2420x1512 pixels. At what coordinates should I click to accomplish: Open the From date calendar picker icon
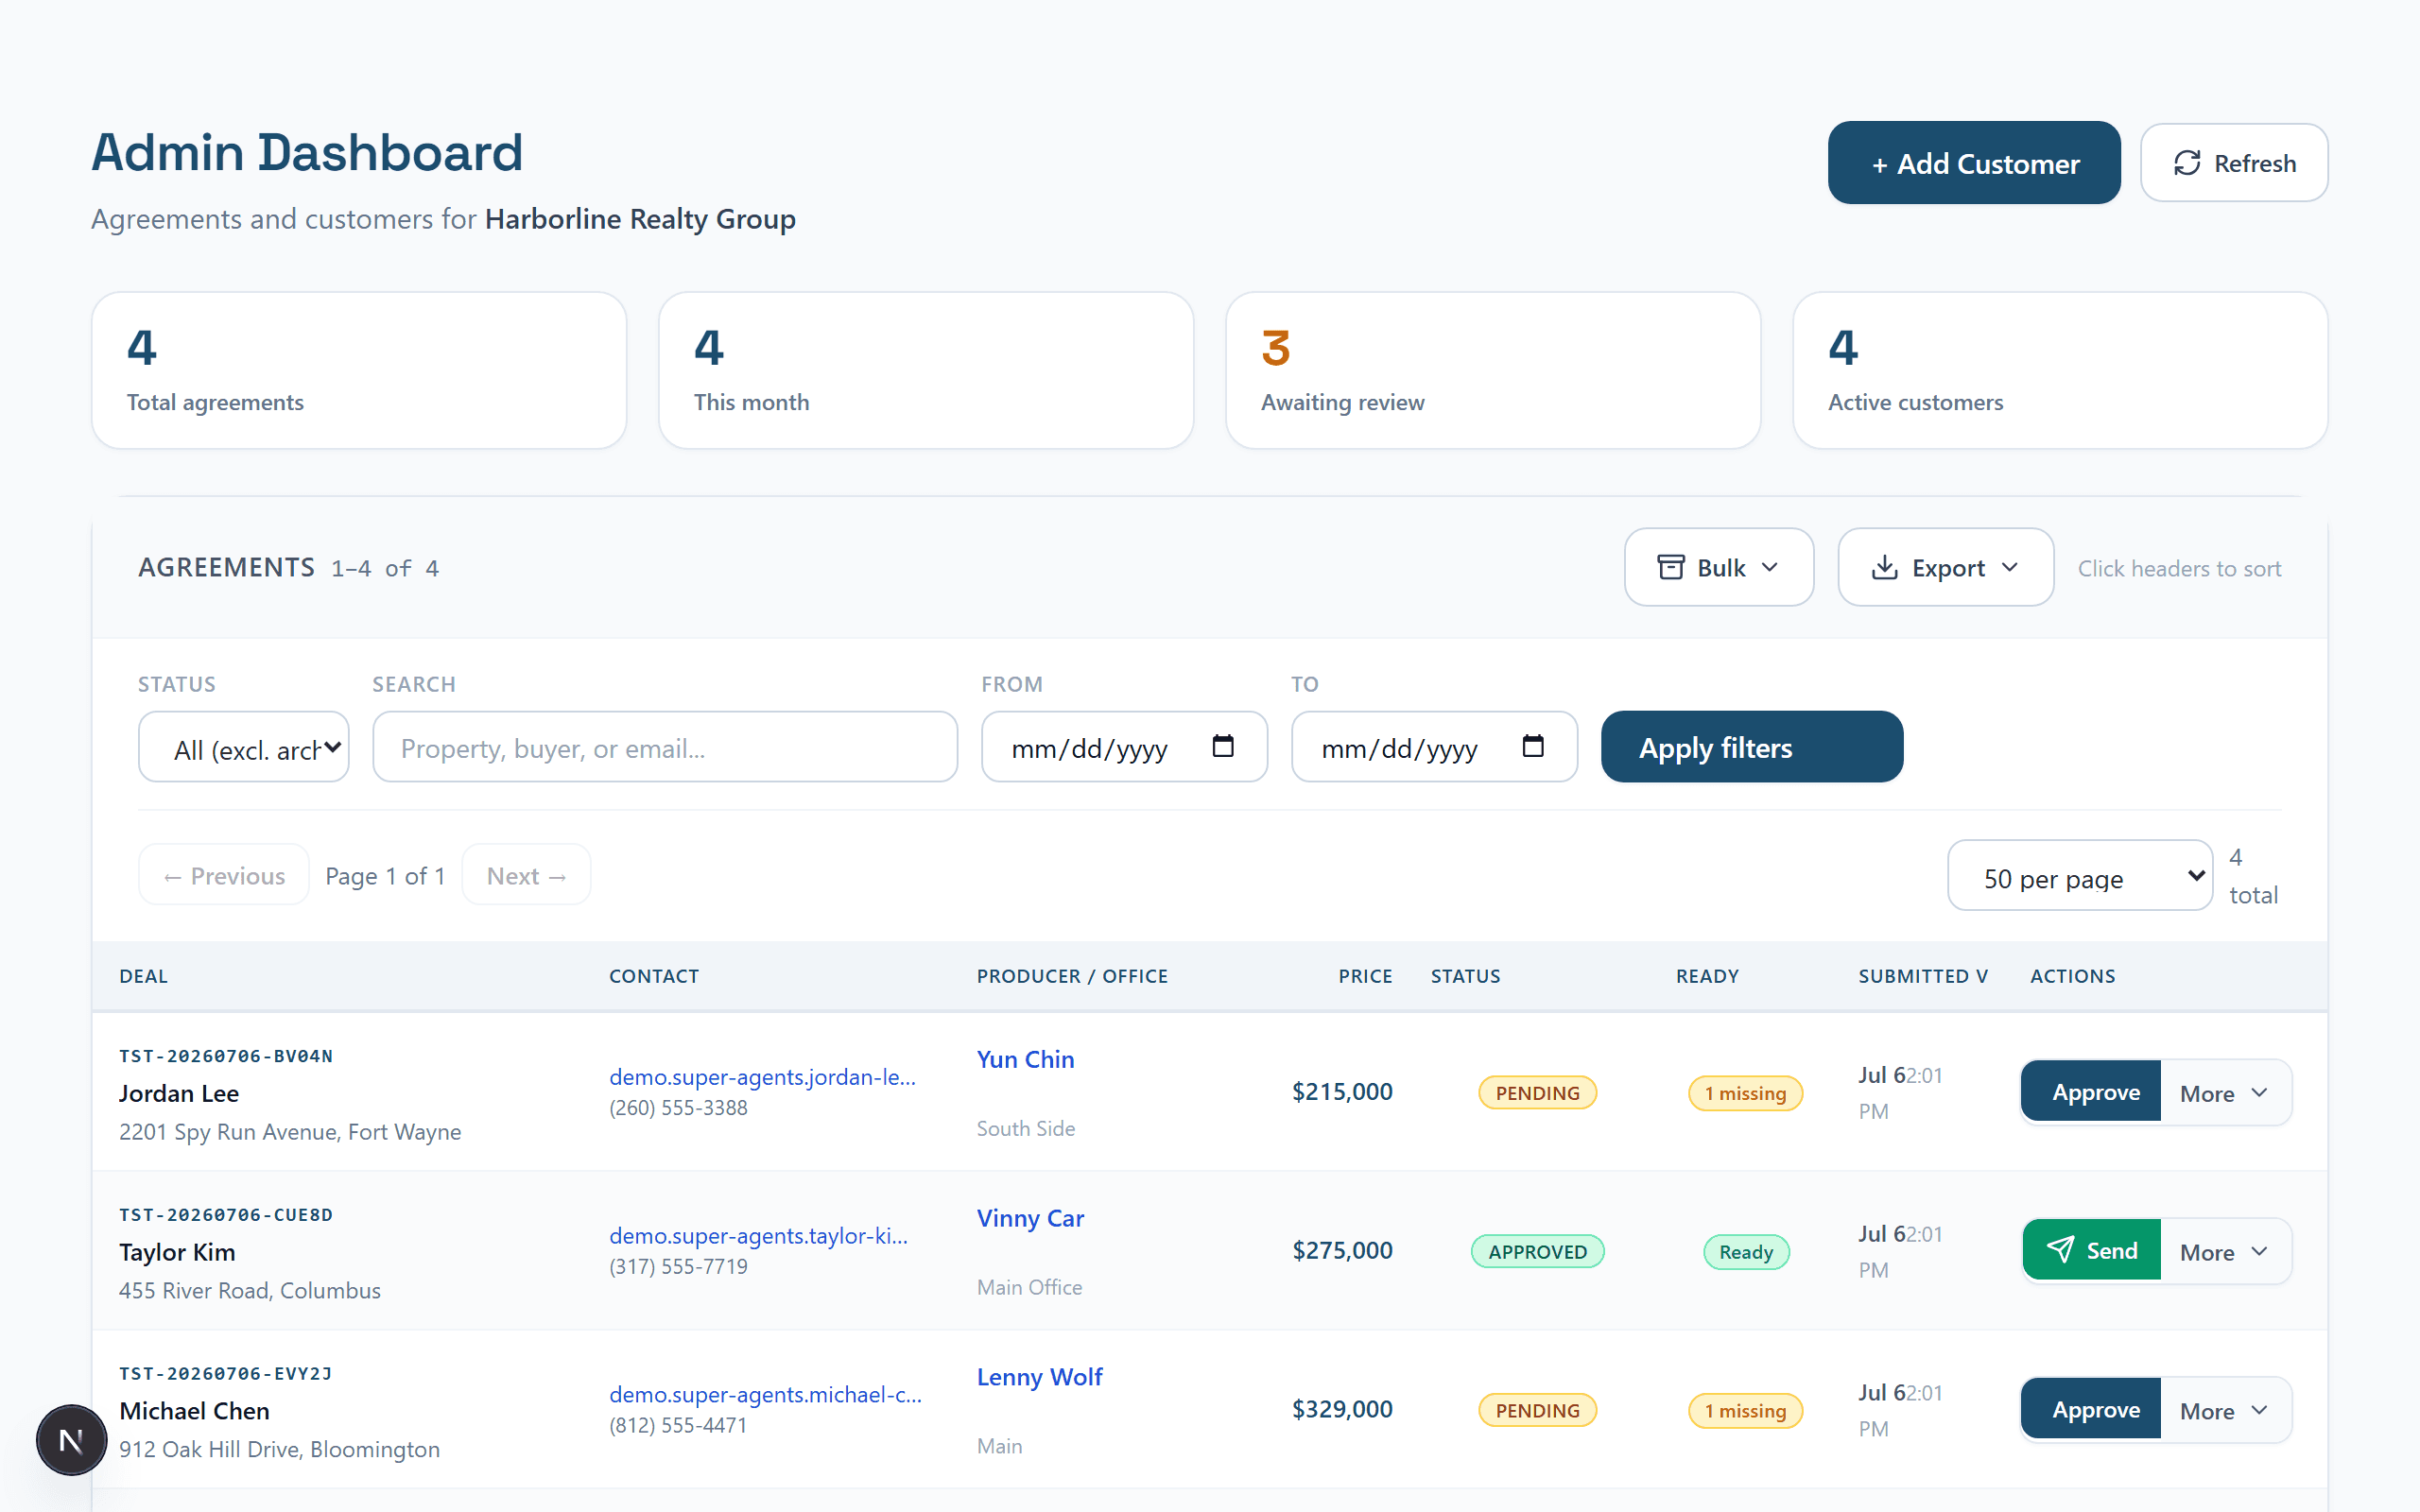coord(1222,746)
